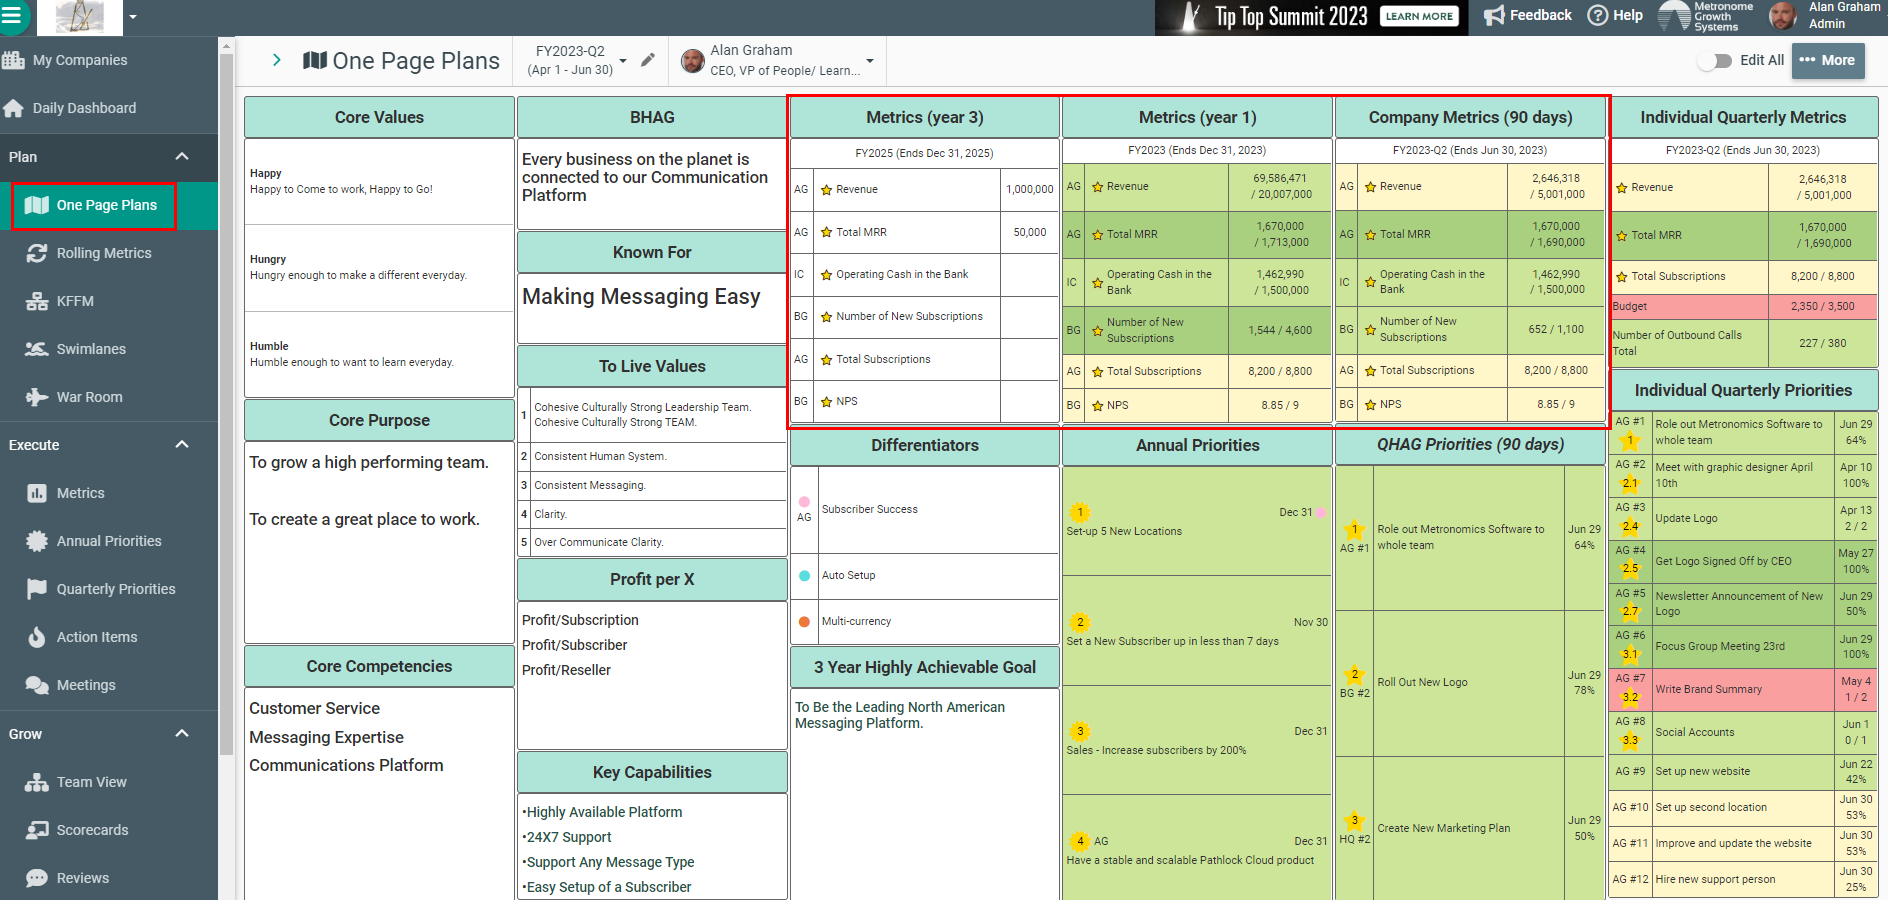Go to the War Room page
The height and width of the screenshot is (900, 1888).
coord(89,397)
